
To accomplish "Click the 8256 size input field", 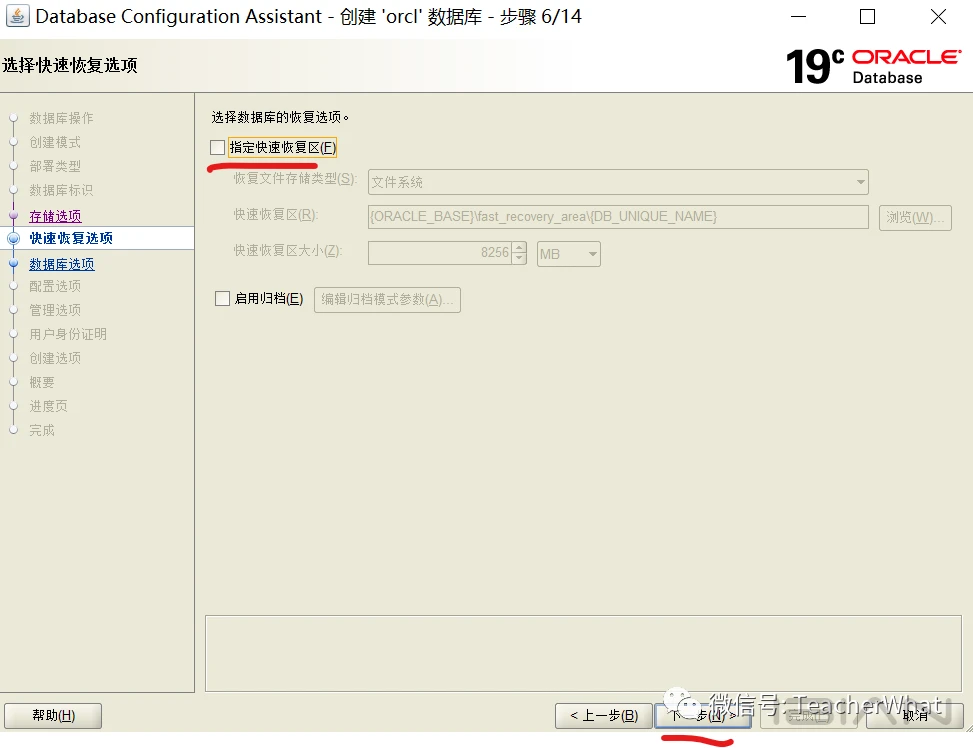I will [x=440, y=253].
